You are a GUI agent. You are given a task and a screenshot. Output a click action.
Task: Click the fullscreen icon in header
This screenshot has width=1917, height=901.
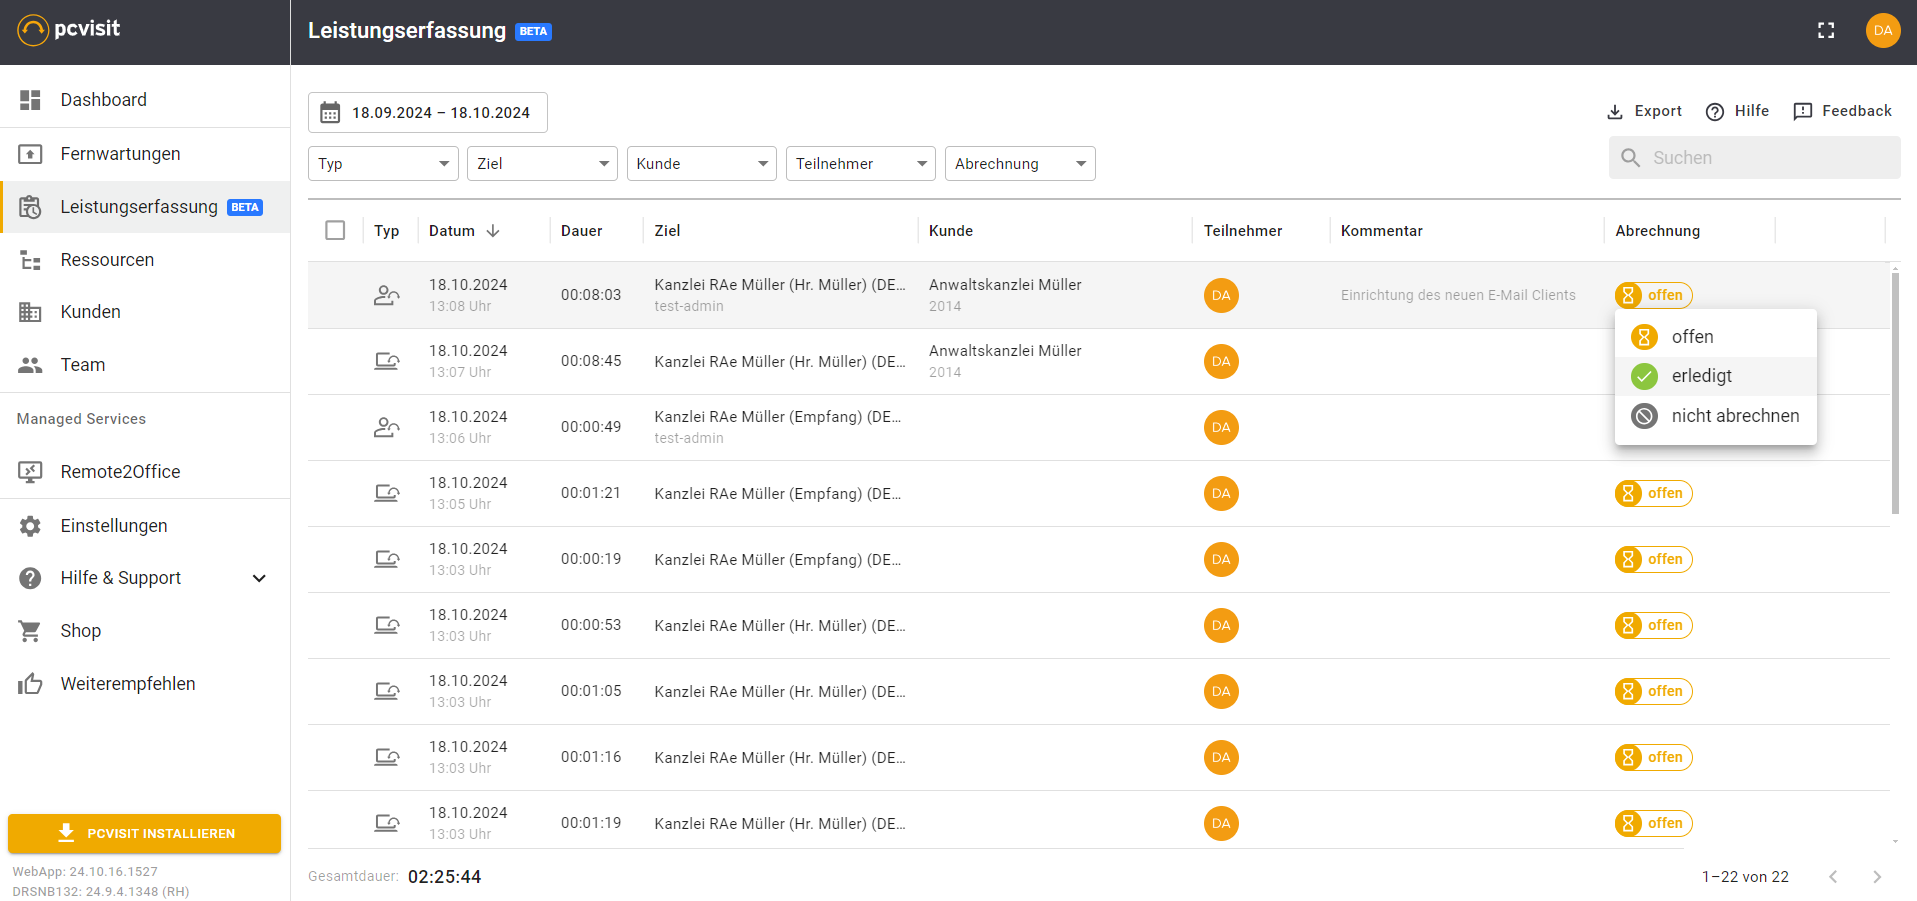click(x=1826, y=30)
